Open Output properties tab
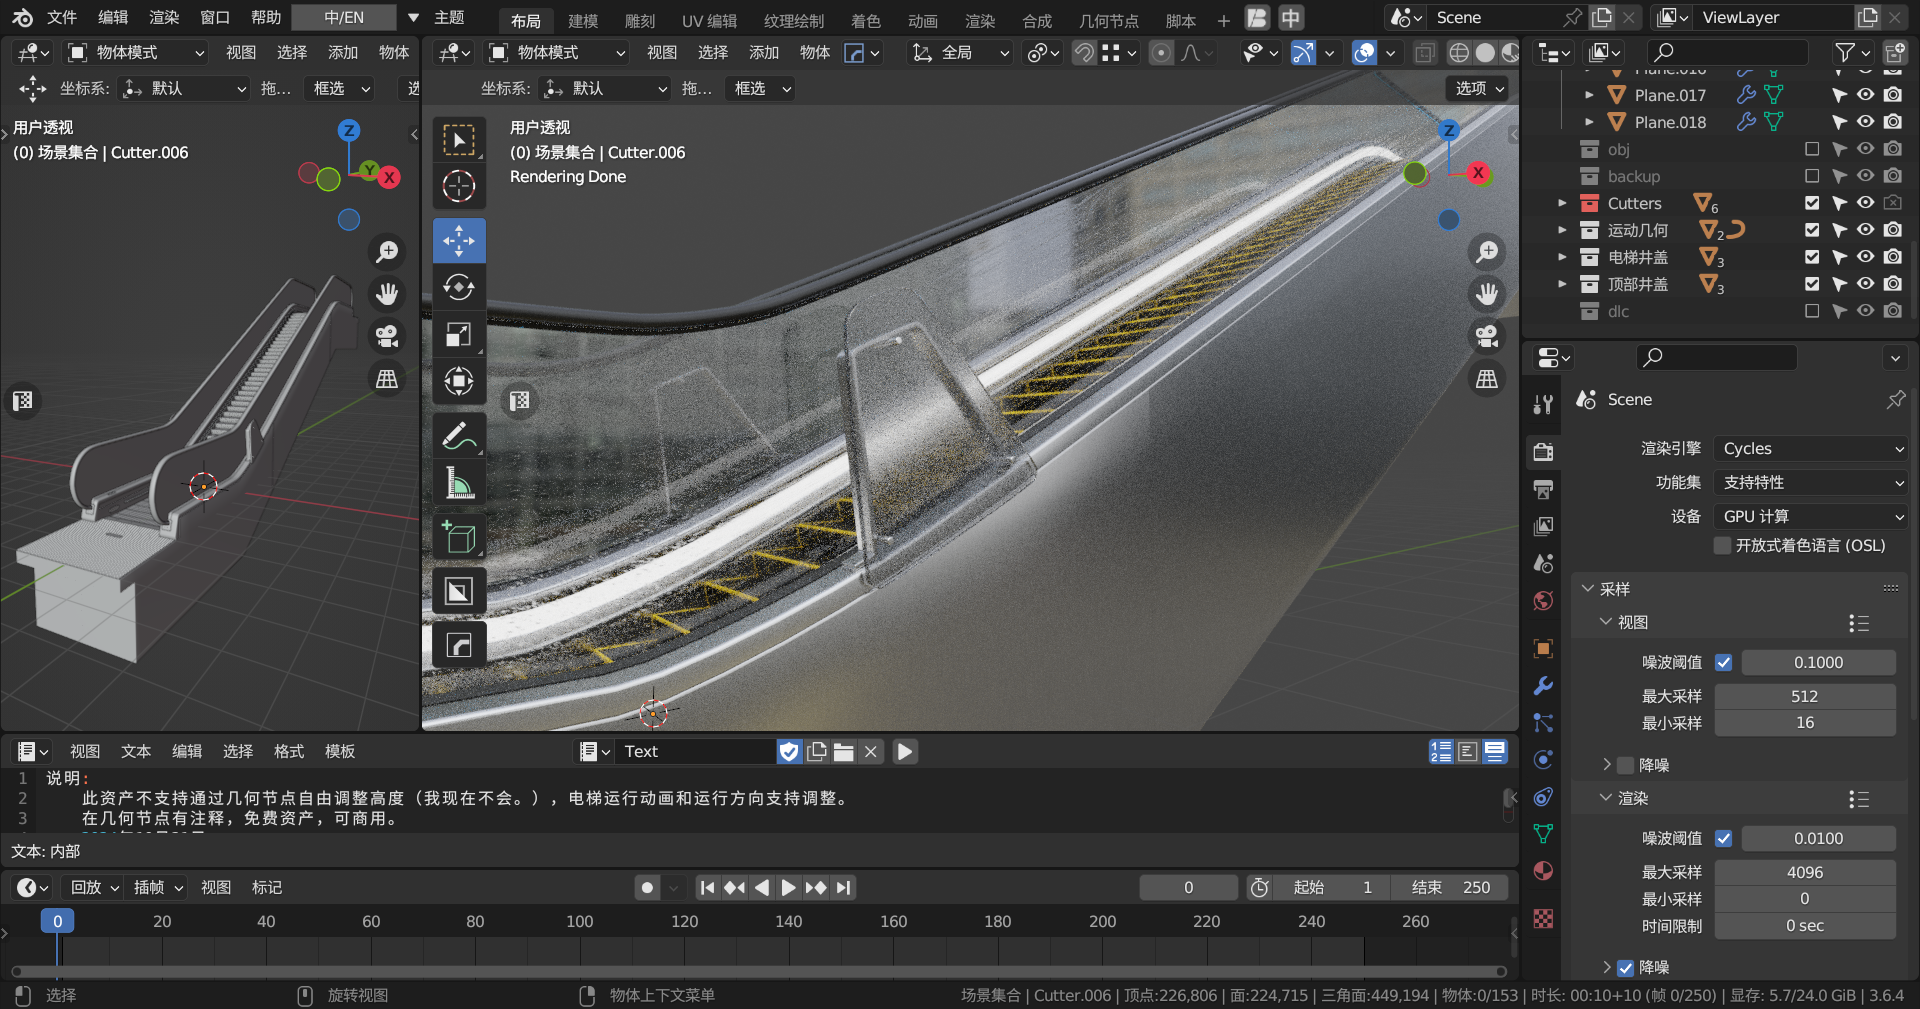Screen dimensions: 1920x1009 point(1543,489)
